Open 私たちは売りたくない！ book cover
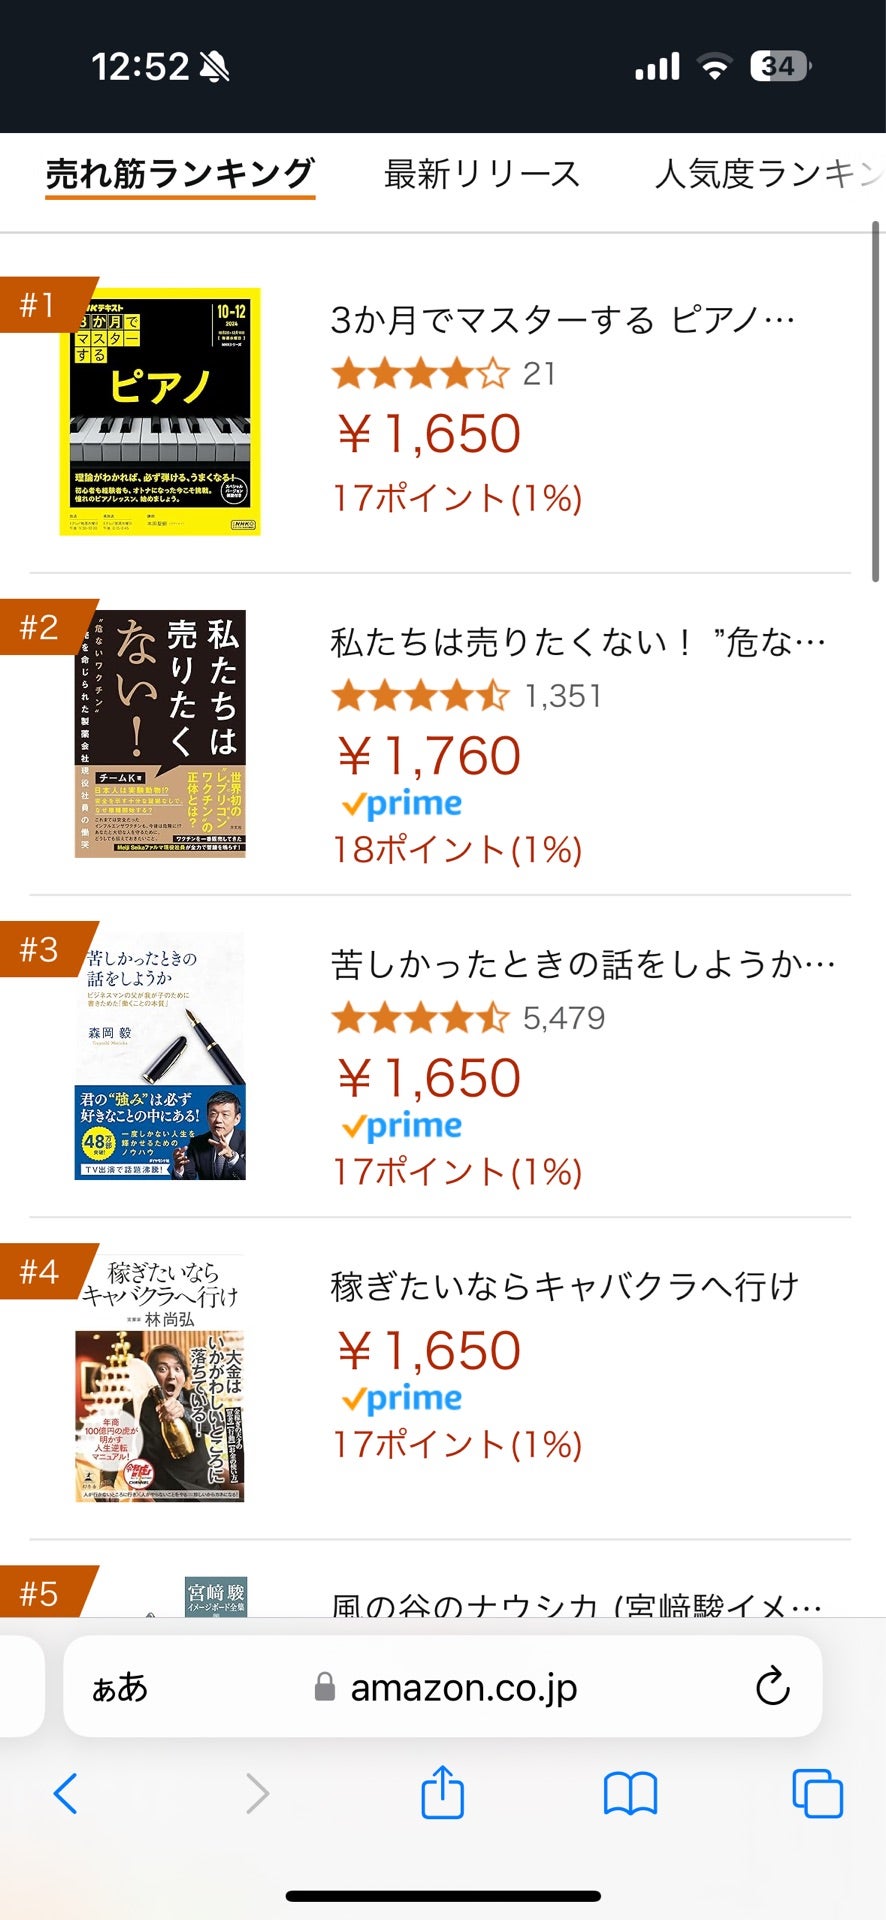The image size is (886, 1920). [160, 734]
